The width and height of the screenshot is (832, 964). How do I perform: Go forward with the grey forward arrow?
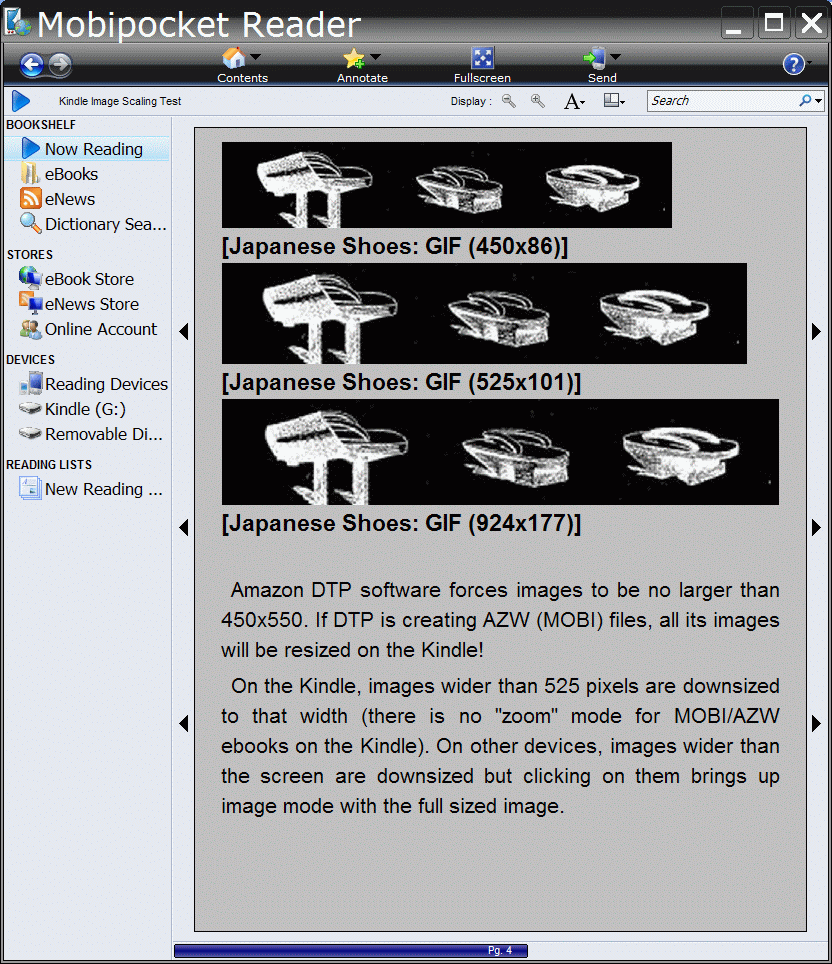[60, 64]
